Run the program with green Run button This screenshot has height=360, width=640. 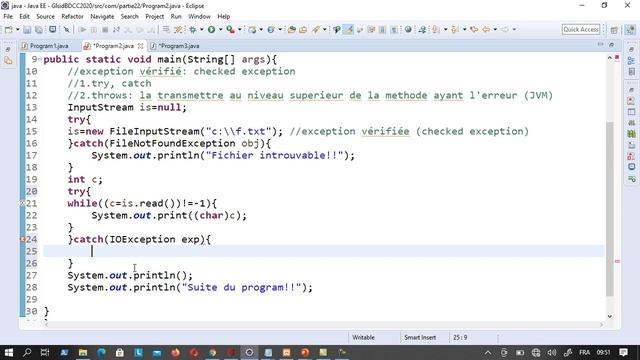pos(211,29)
